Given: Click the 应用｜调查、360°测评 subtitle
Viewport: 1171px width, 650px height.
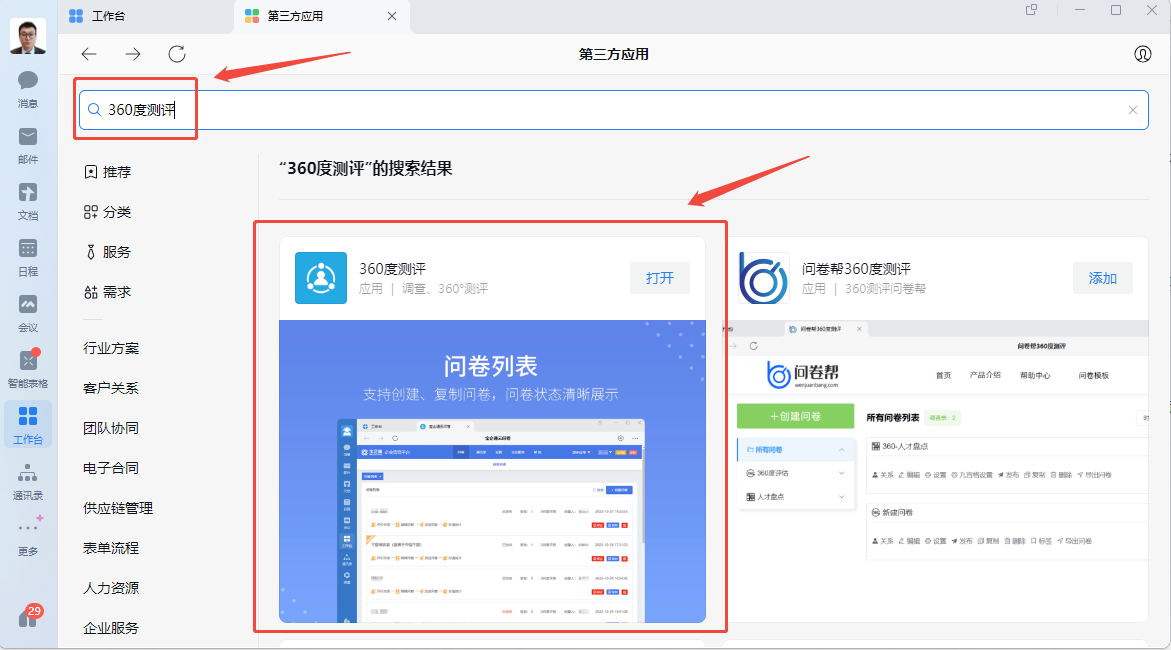Looking at the screenshot, I should coord(423,289).
